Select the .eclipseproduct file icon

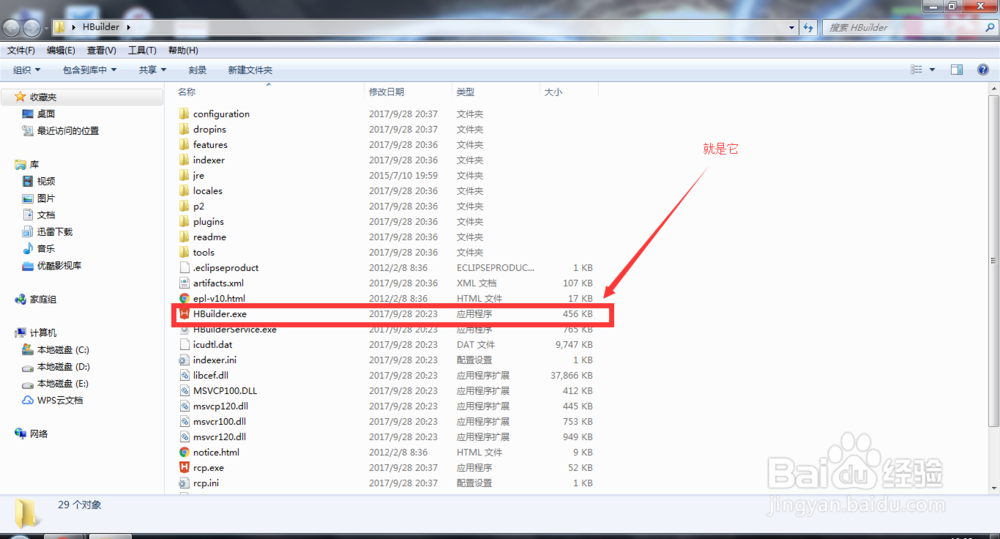tap(184, 267)
